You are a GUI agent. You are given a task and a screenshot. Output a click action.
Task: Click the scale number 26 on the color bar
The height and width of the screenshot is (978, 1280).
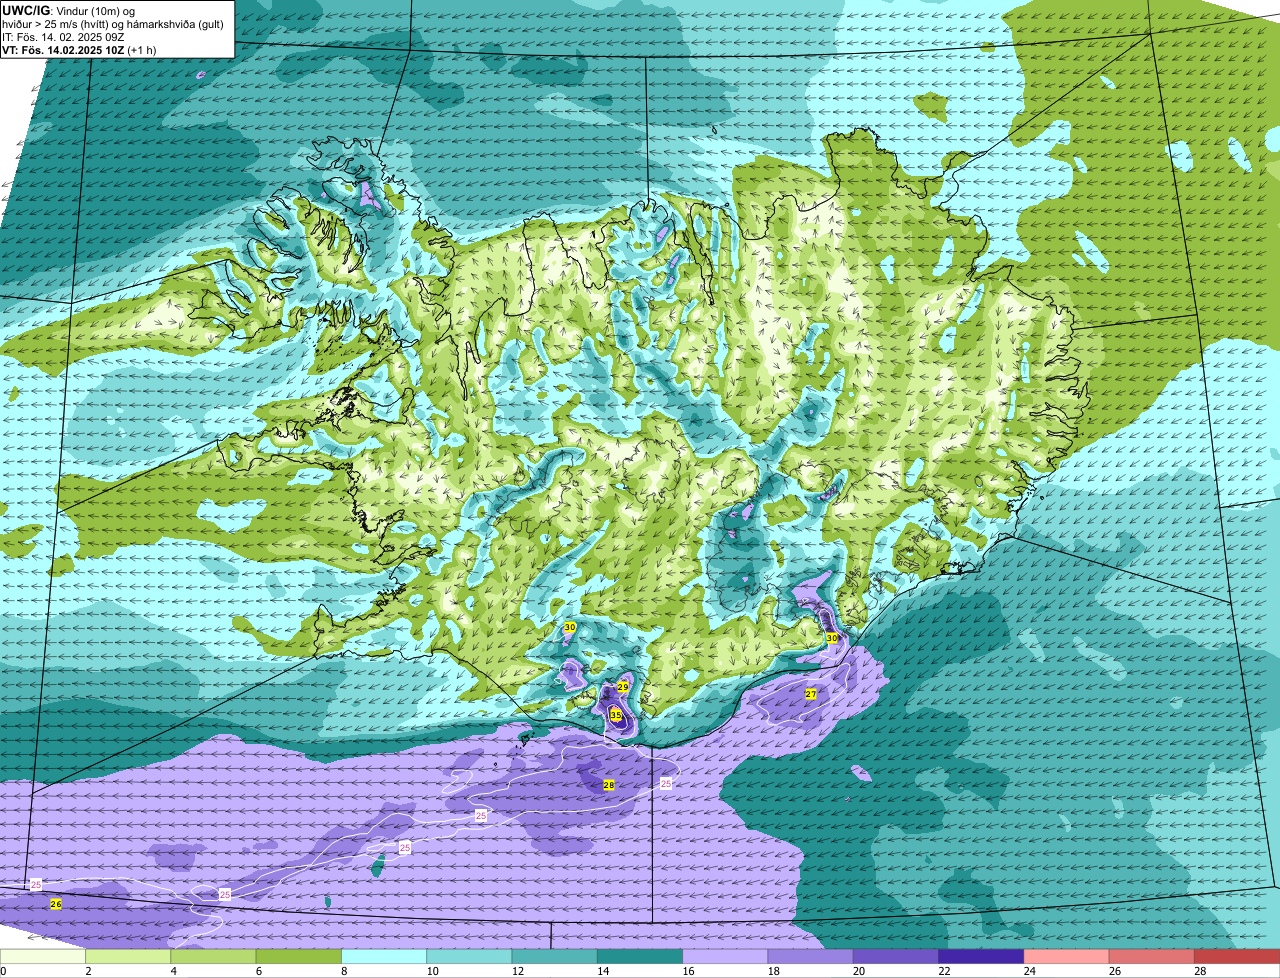click(1113, 971)
